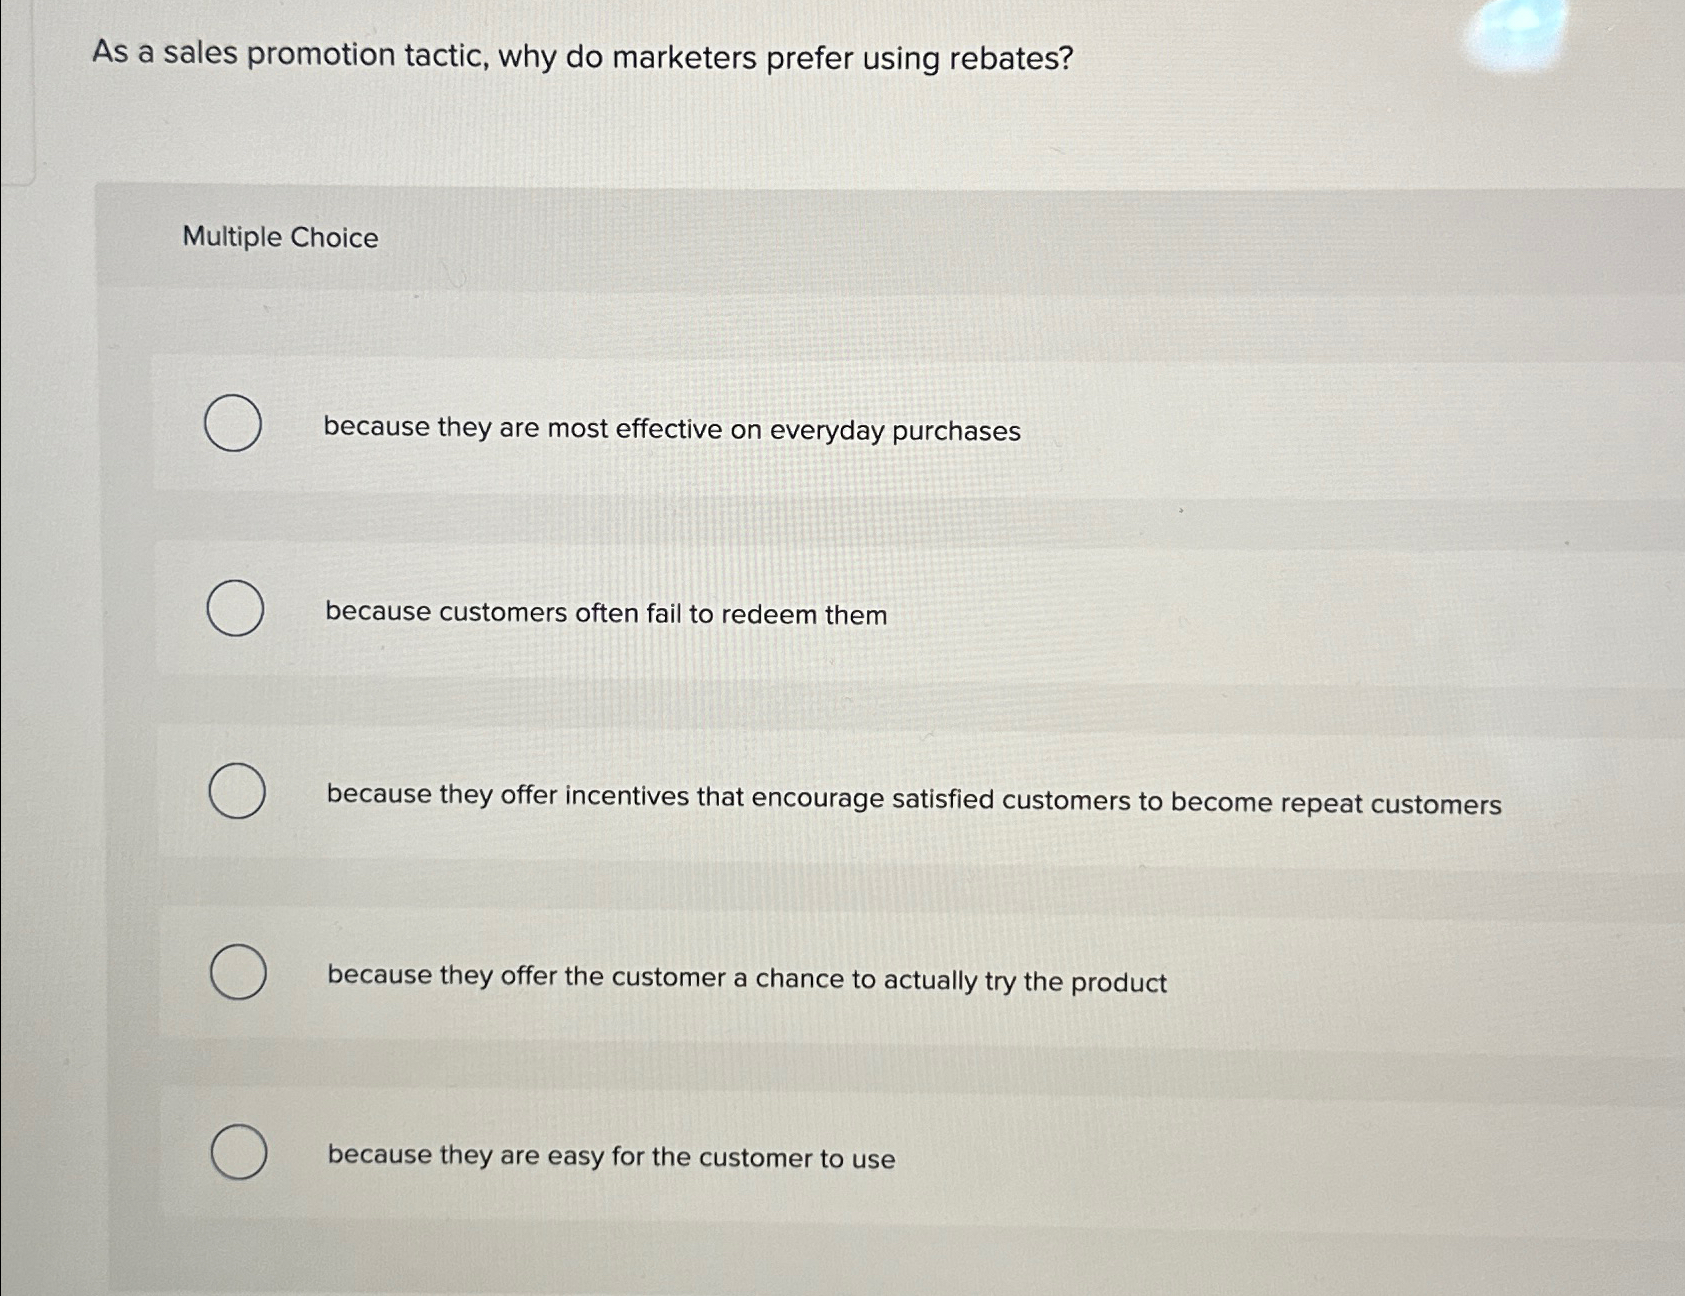Image resolution: width=1685 pixels, height=1296 pixels.
Task: Click the answer about satisfied repeat customers
Action: pyautogui.click(x=913, y=799)
